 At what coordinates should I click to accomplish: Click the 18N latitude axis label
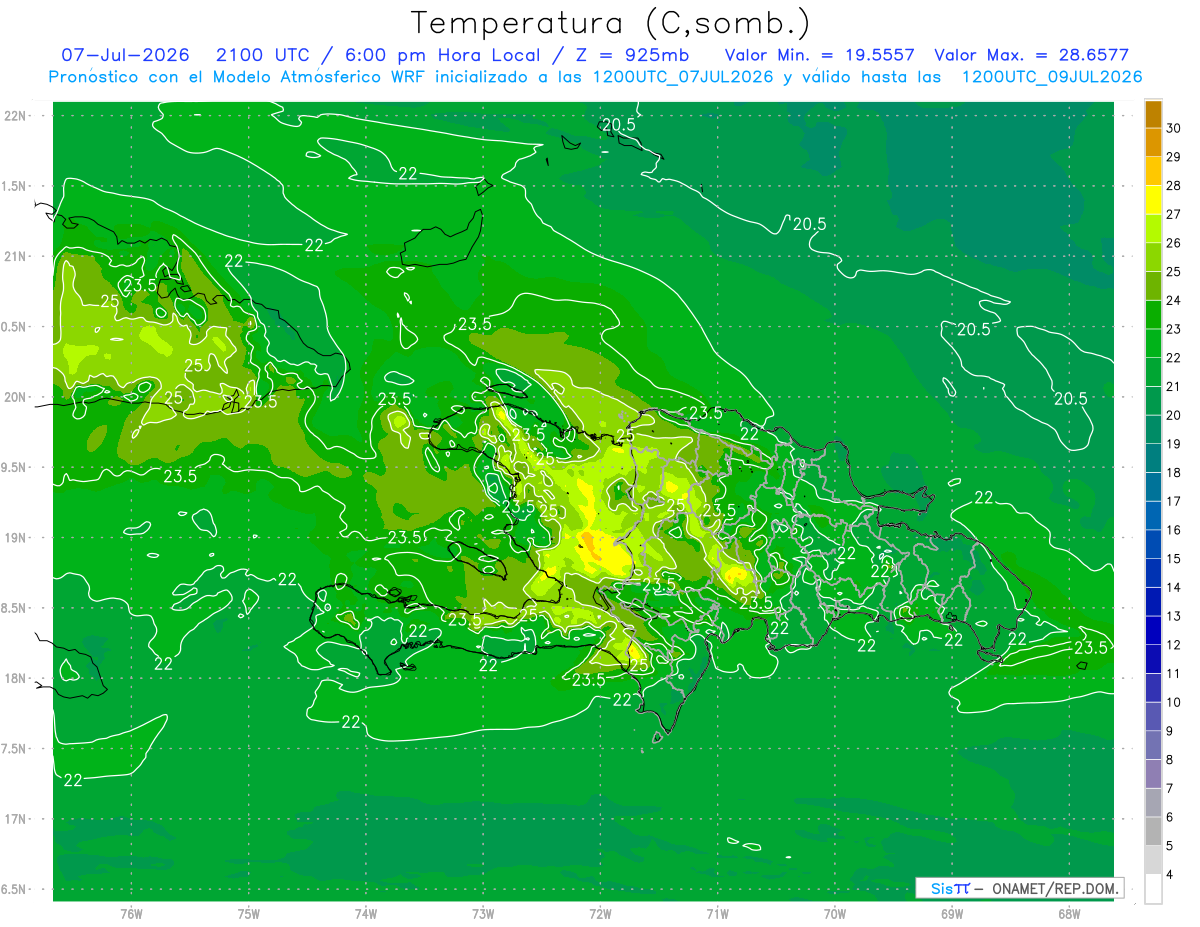click(16, 678)
